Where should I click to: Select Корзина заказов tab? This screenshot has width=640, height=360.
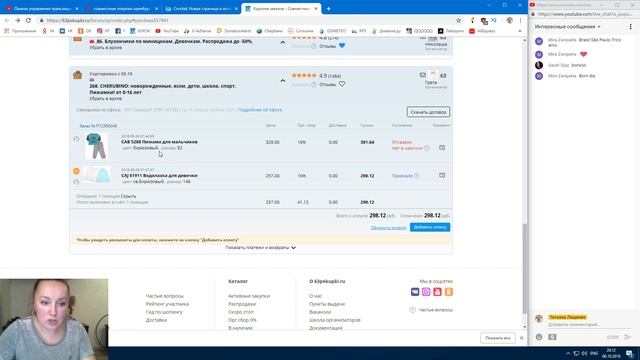click(x=281, y=8)
